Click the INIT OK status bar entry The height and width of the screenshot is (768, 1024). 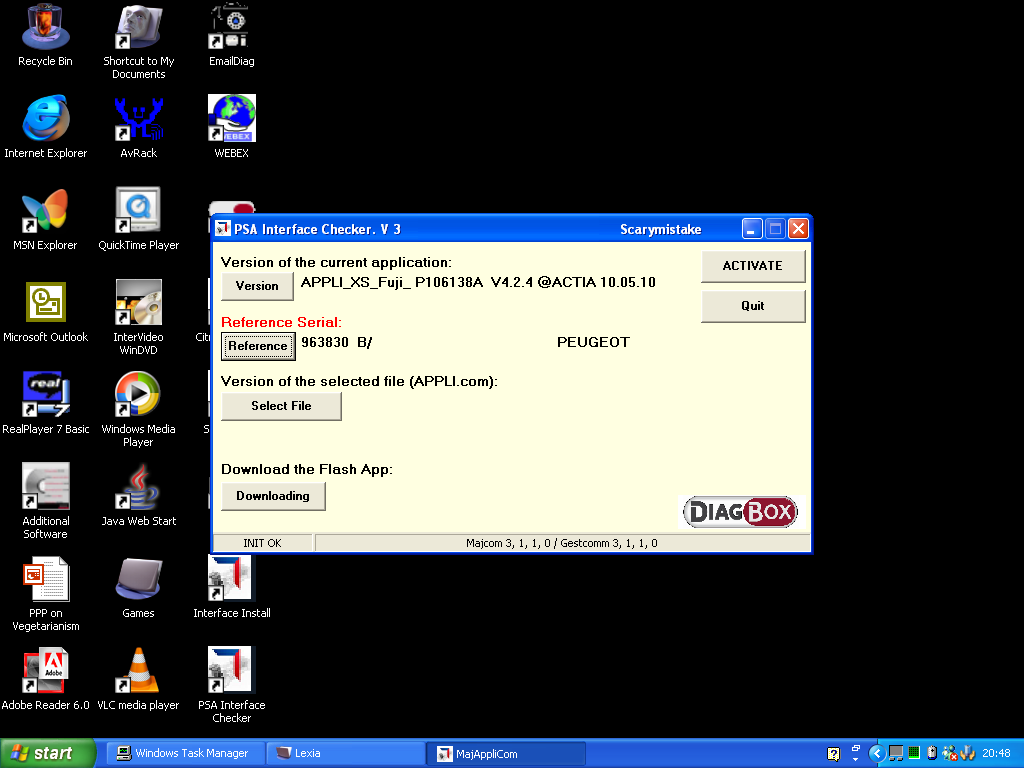pyautogui.click(x=263, y=543)
